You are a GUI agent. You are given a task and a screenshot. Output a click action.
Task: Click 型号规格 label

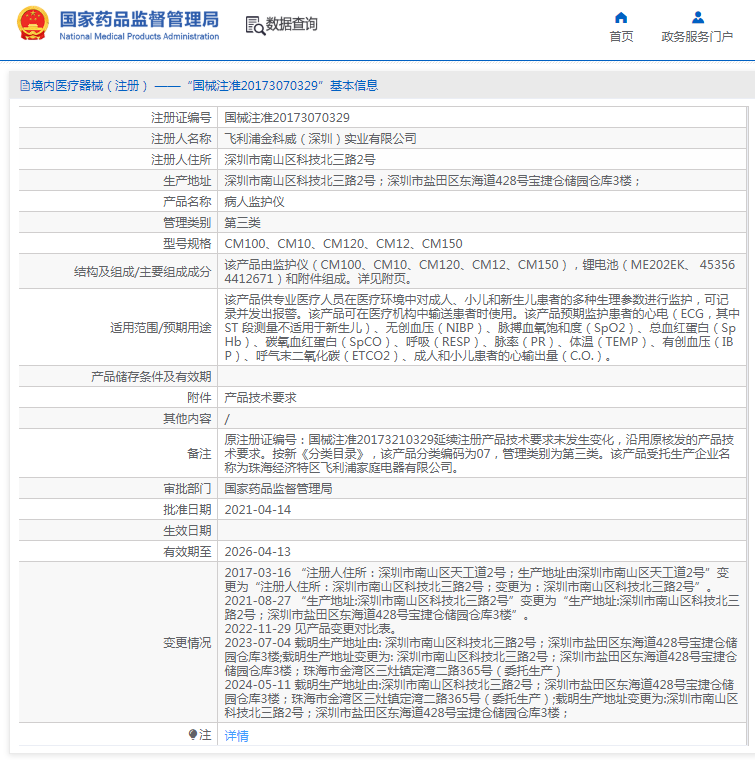coord(187,244)
